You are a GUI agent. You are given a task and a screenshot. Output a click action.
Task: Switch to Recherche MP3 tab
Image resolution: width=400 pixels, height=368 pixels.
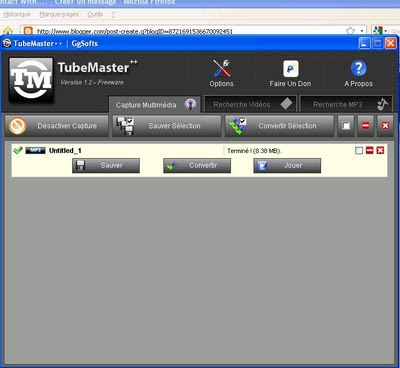(346, 104)
